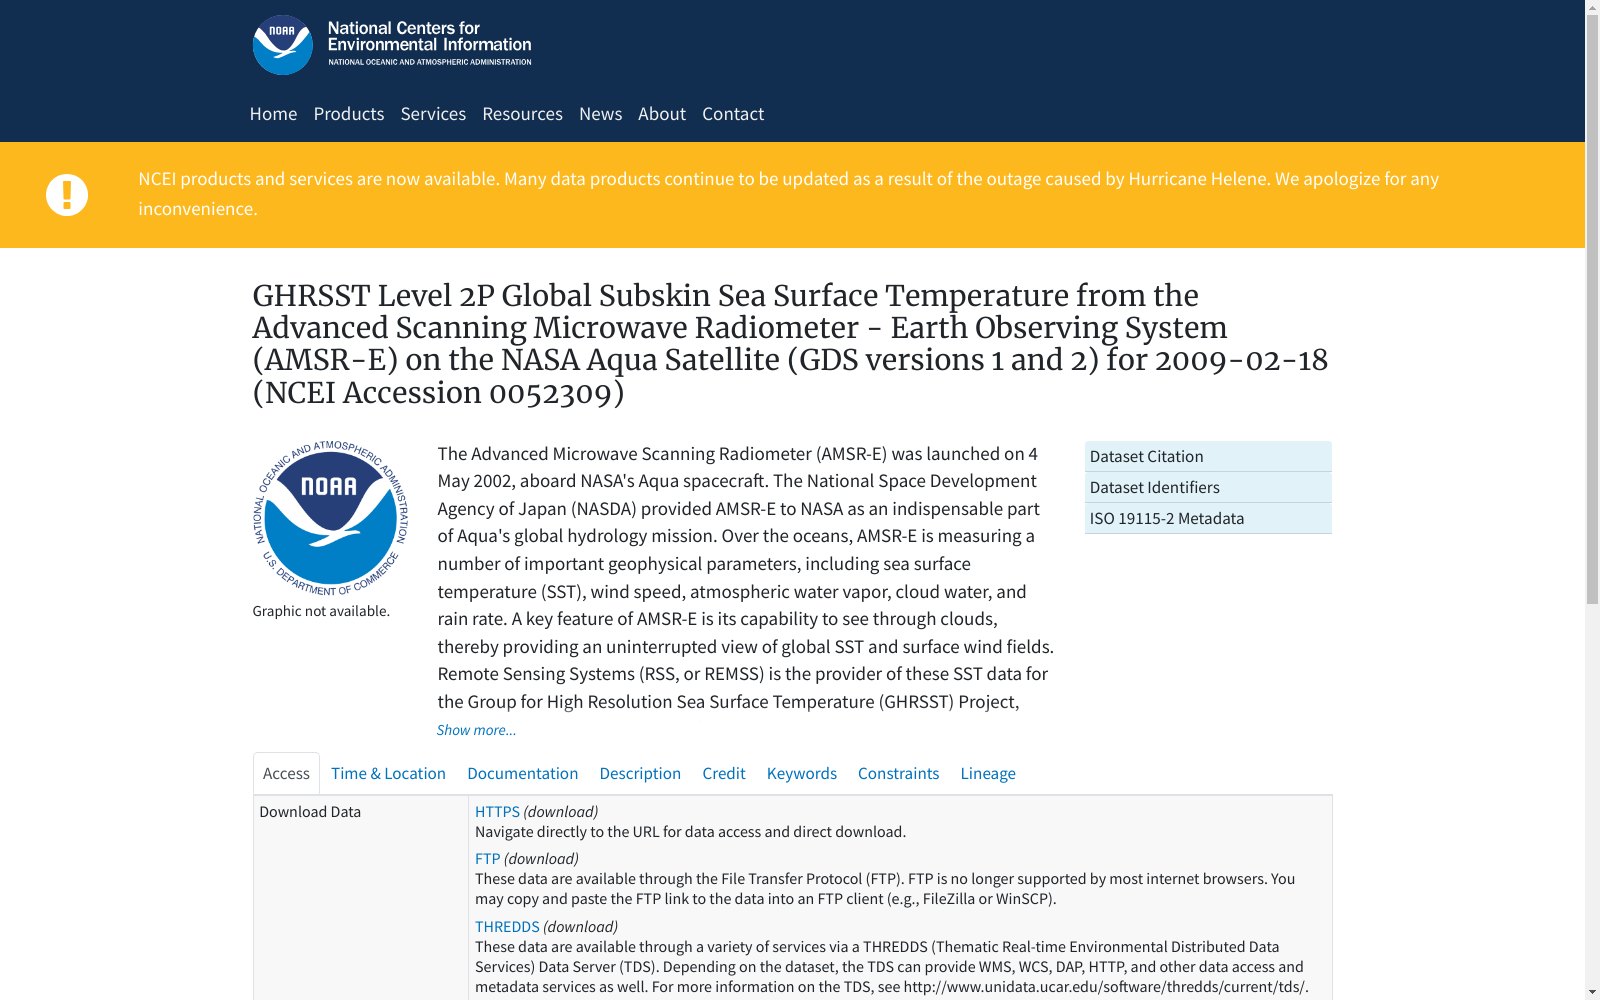
Task: Switch to the Description tab
Action: tap(640, 774)
